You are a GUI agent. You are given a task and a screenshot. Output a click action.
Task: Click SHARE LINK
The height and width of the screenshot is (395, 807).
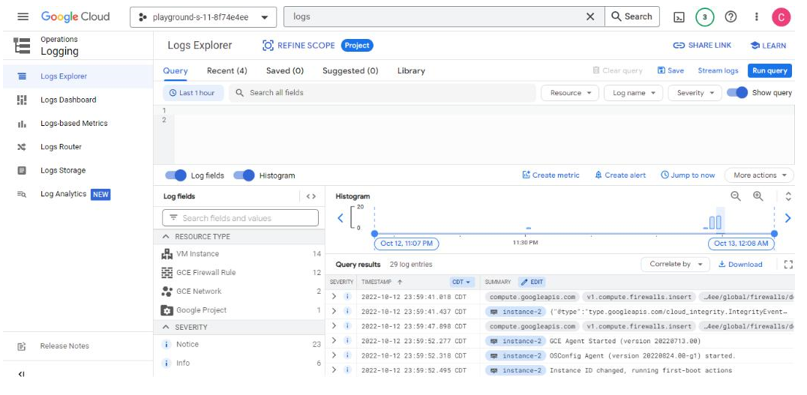click(x=702, y=45)
